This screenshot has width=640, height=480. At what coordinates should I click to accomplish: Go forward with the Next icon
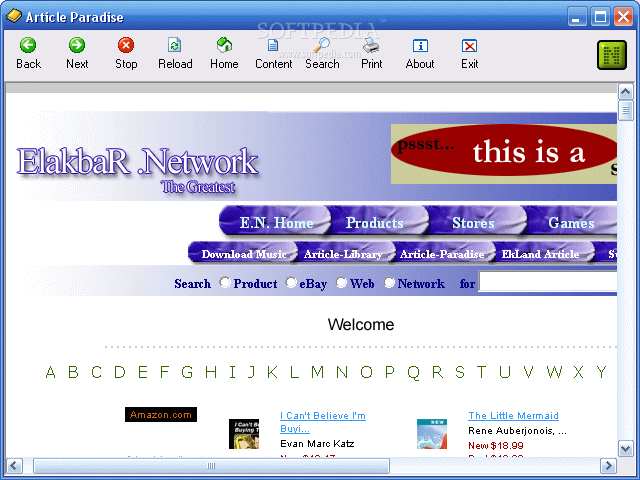[x=77, y=45]
